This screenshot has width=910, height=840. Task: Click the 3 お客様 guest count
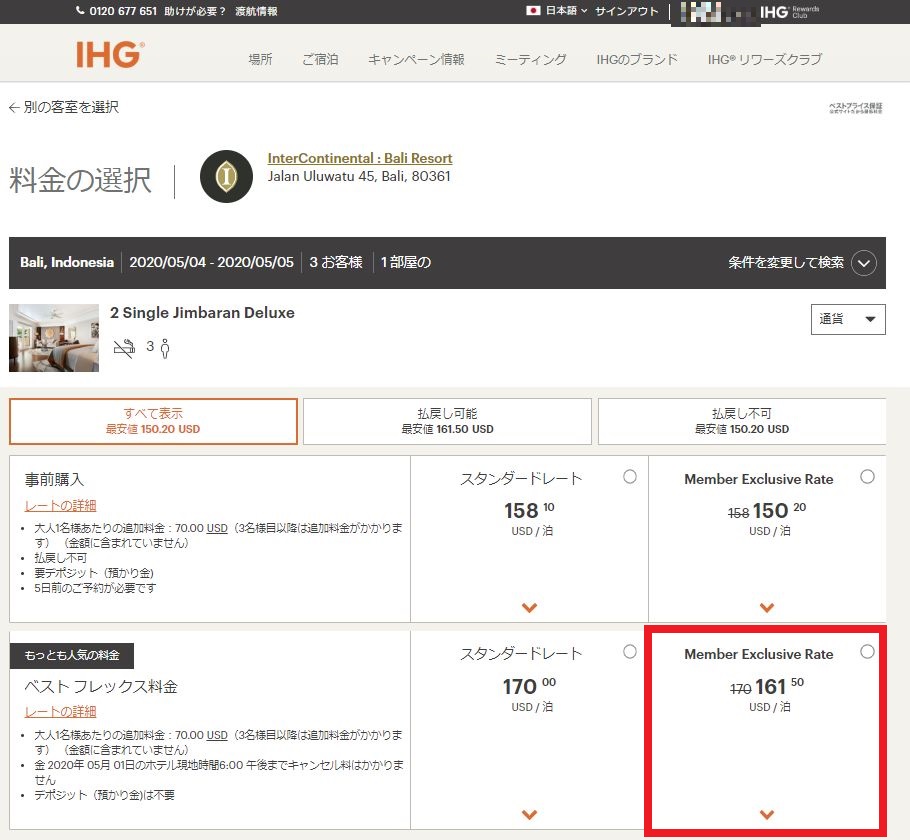(336, 262)
